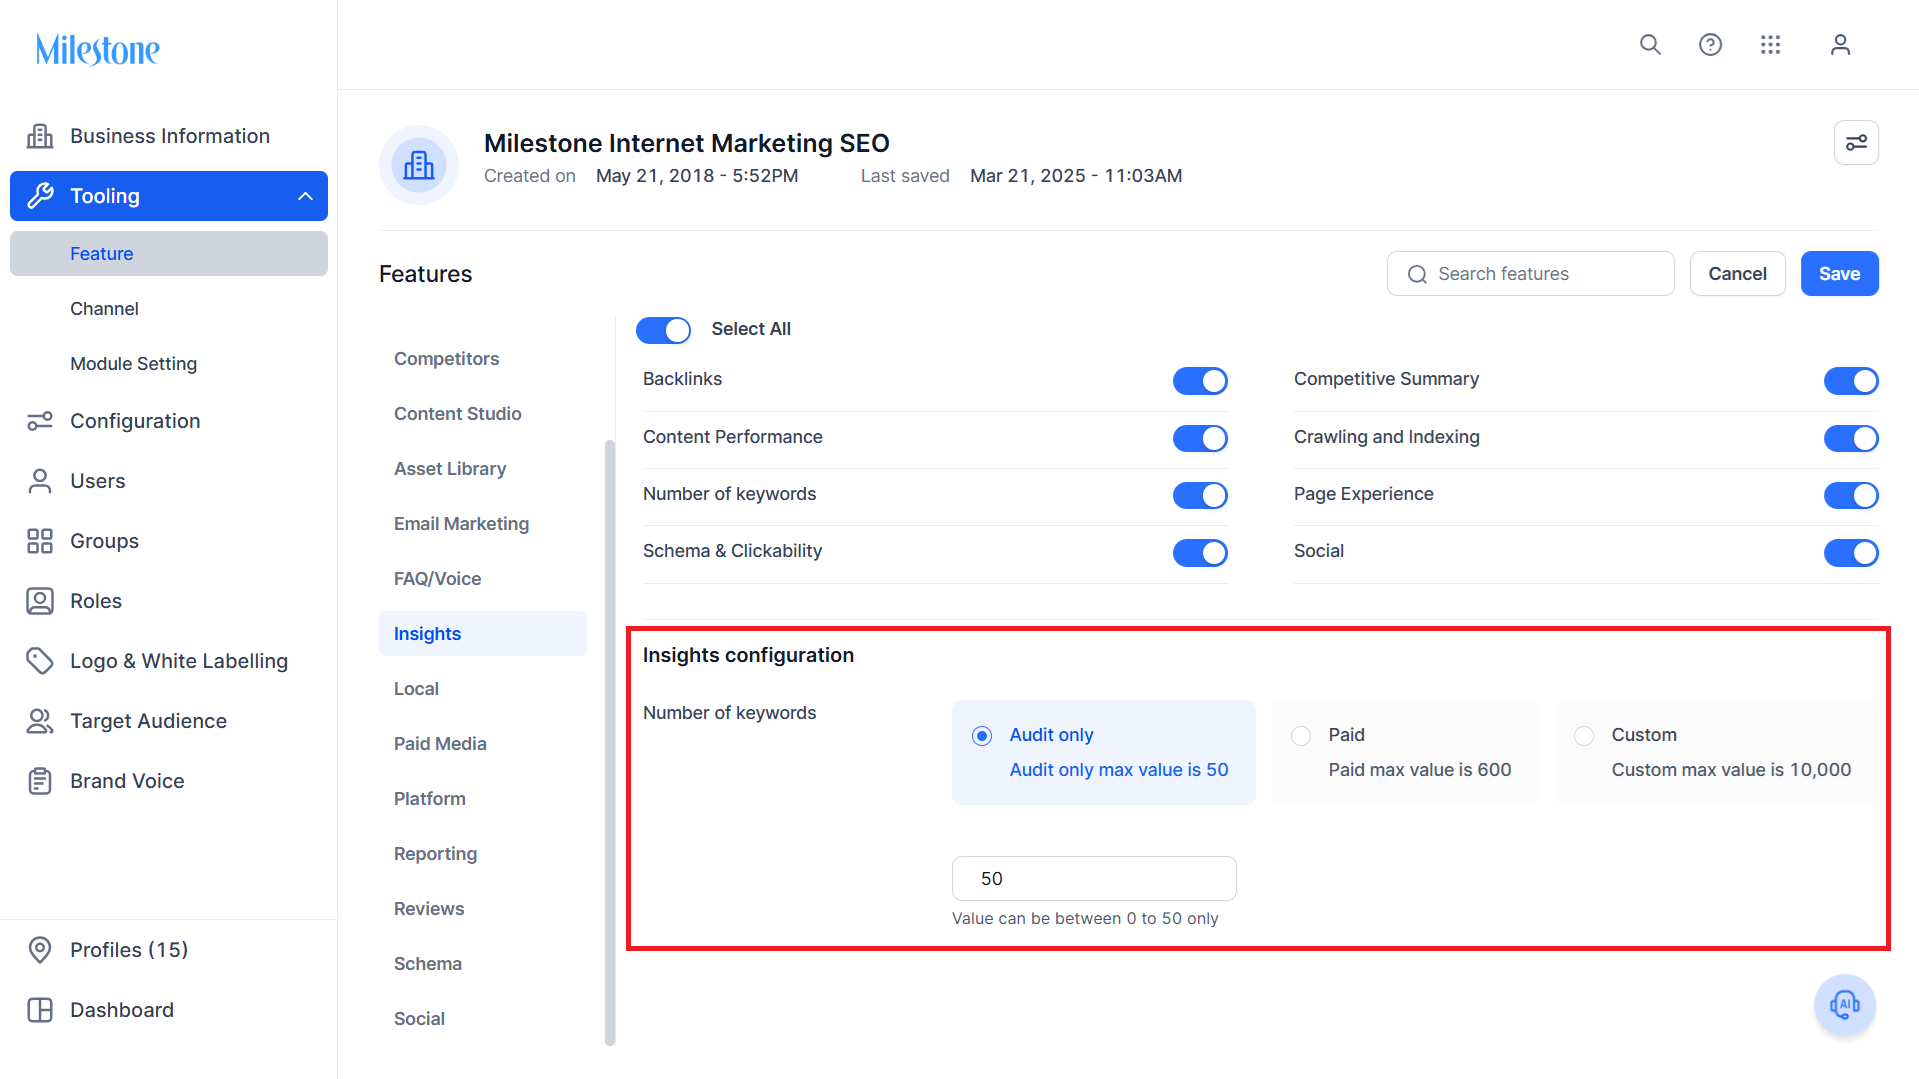Click the Save button

(1839, 274)
